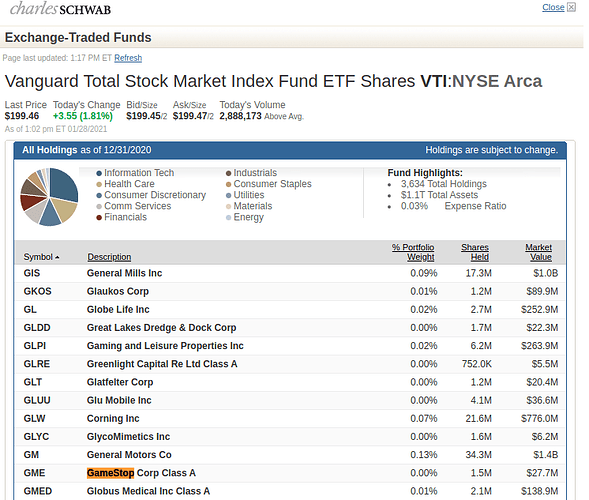Click the +3.55 (1.81%) today's change
Image resolution: width=589 pixels, height=500 pixels.
83,116
